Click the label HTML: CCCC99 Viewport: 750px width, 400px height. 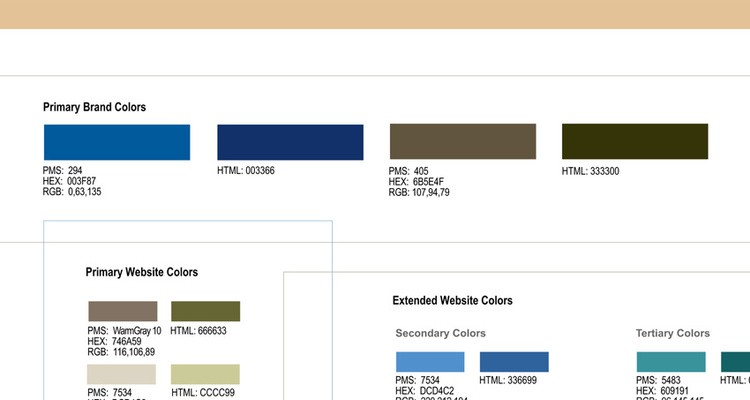click(203, 392)
